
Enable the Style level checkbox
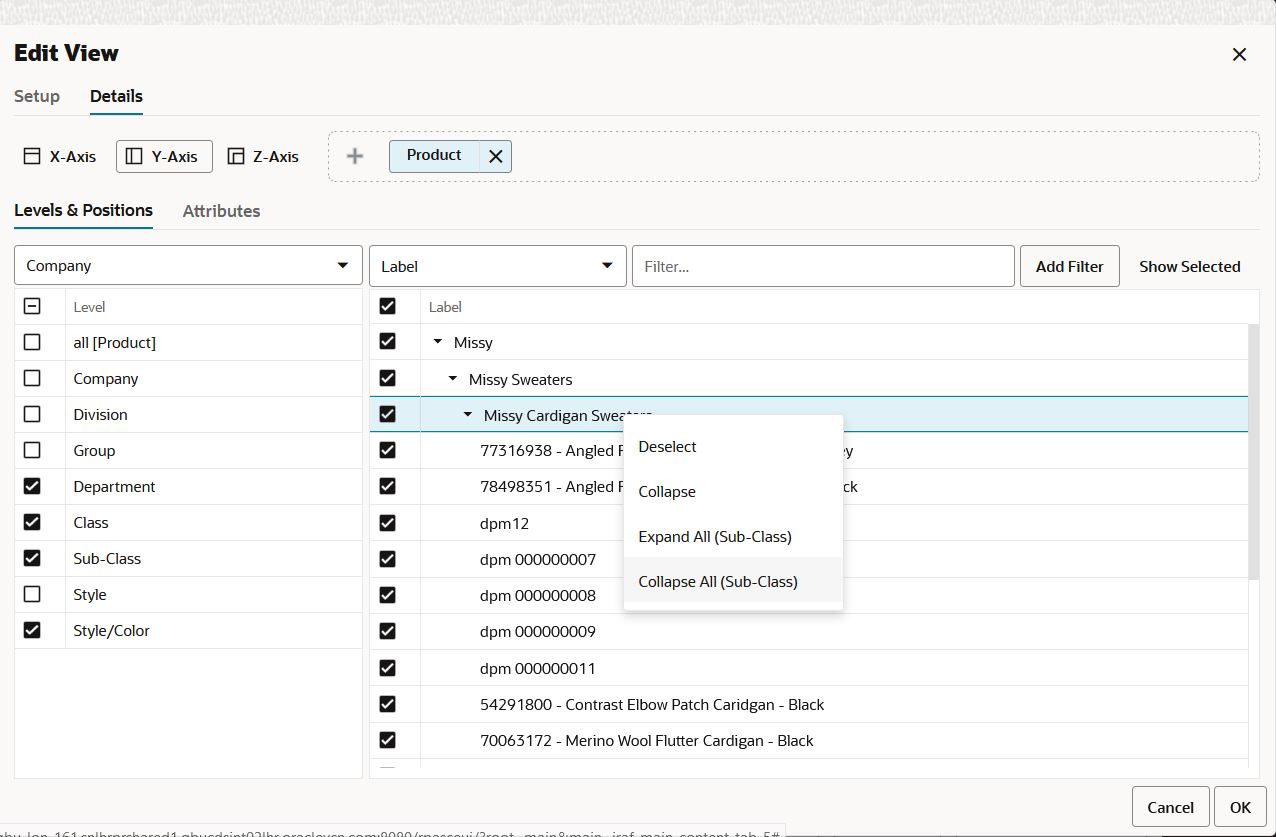32,594
